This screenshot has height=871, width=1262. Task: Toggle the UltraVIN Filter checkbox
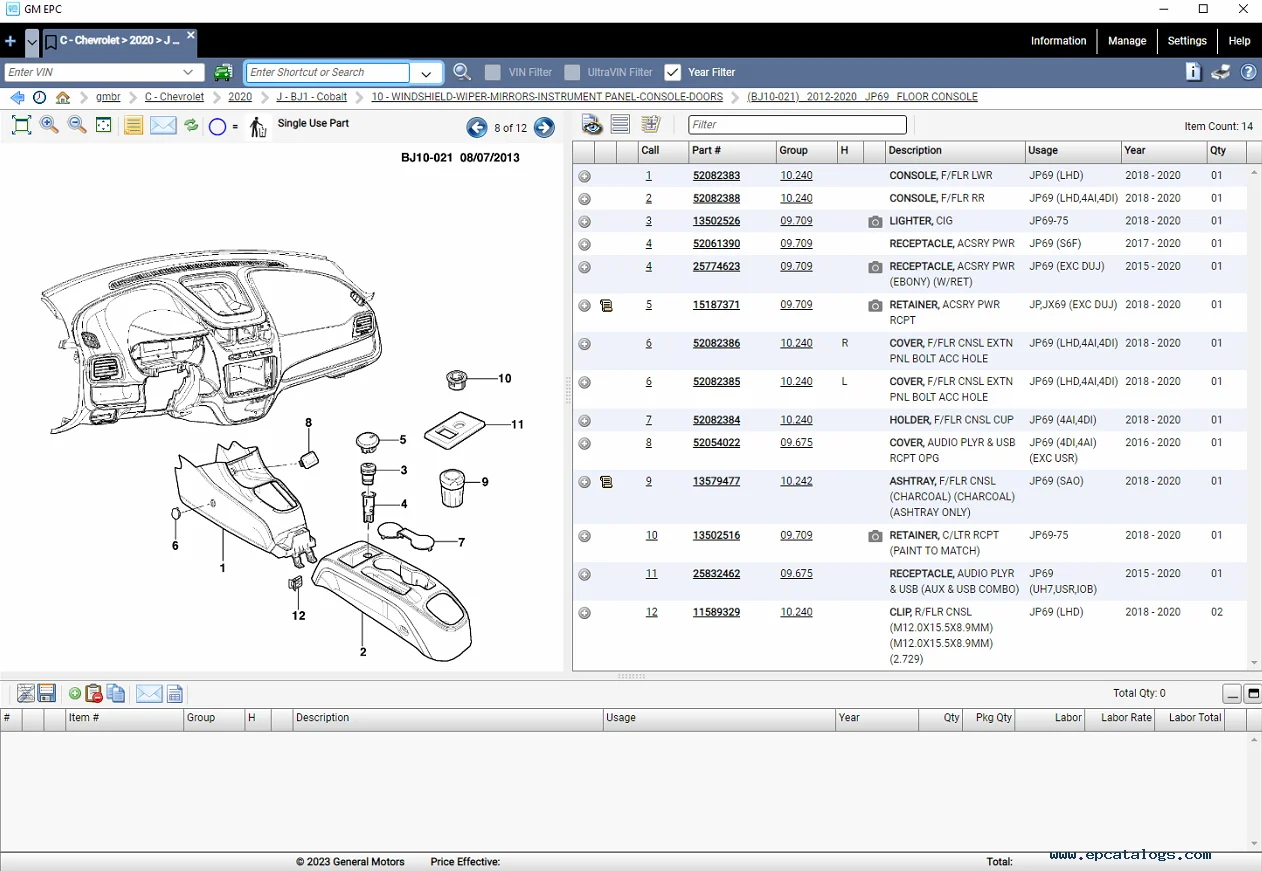(x=572, y=72)
